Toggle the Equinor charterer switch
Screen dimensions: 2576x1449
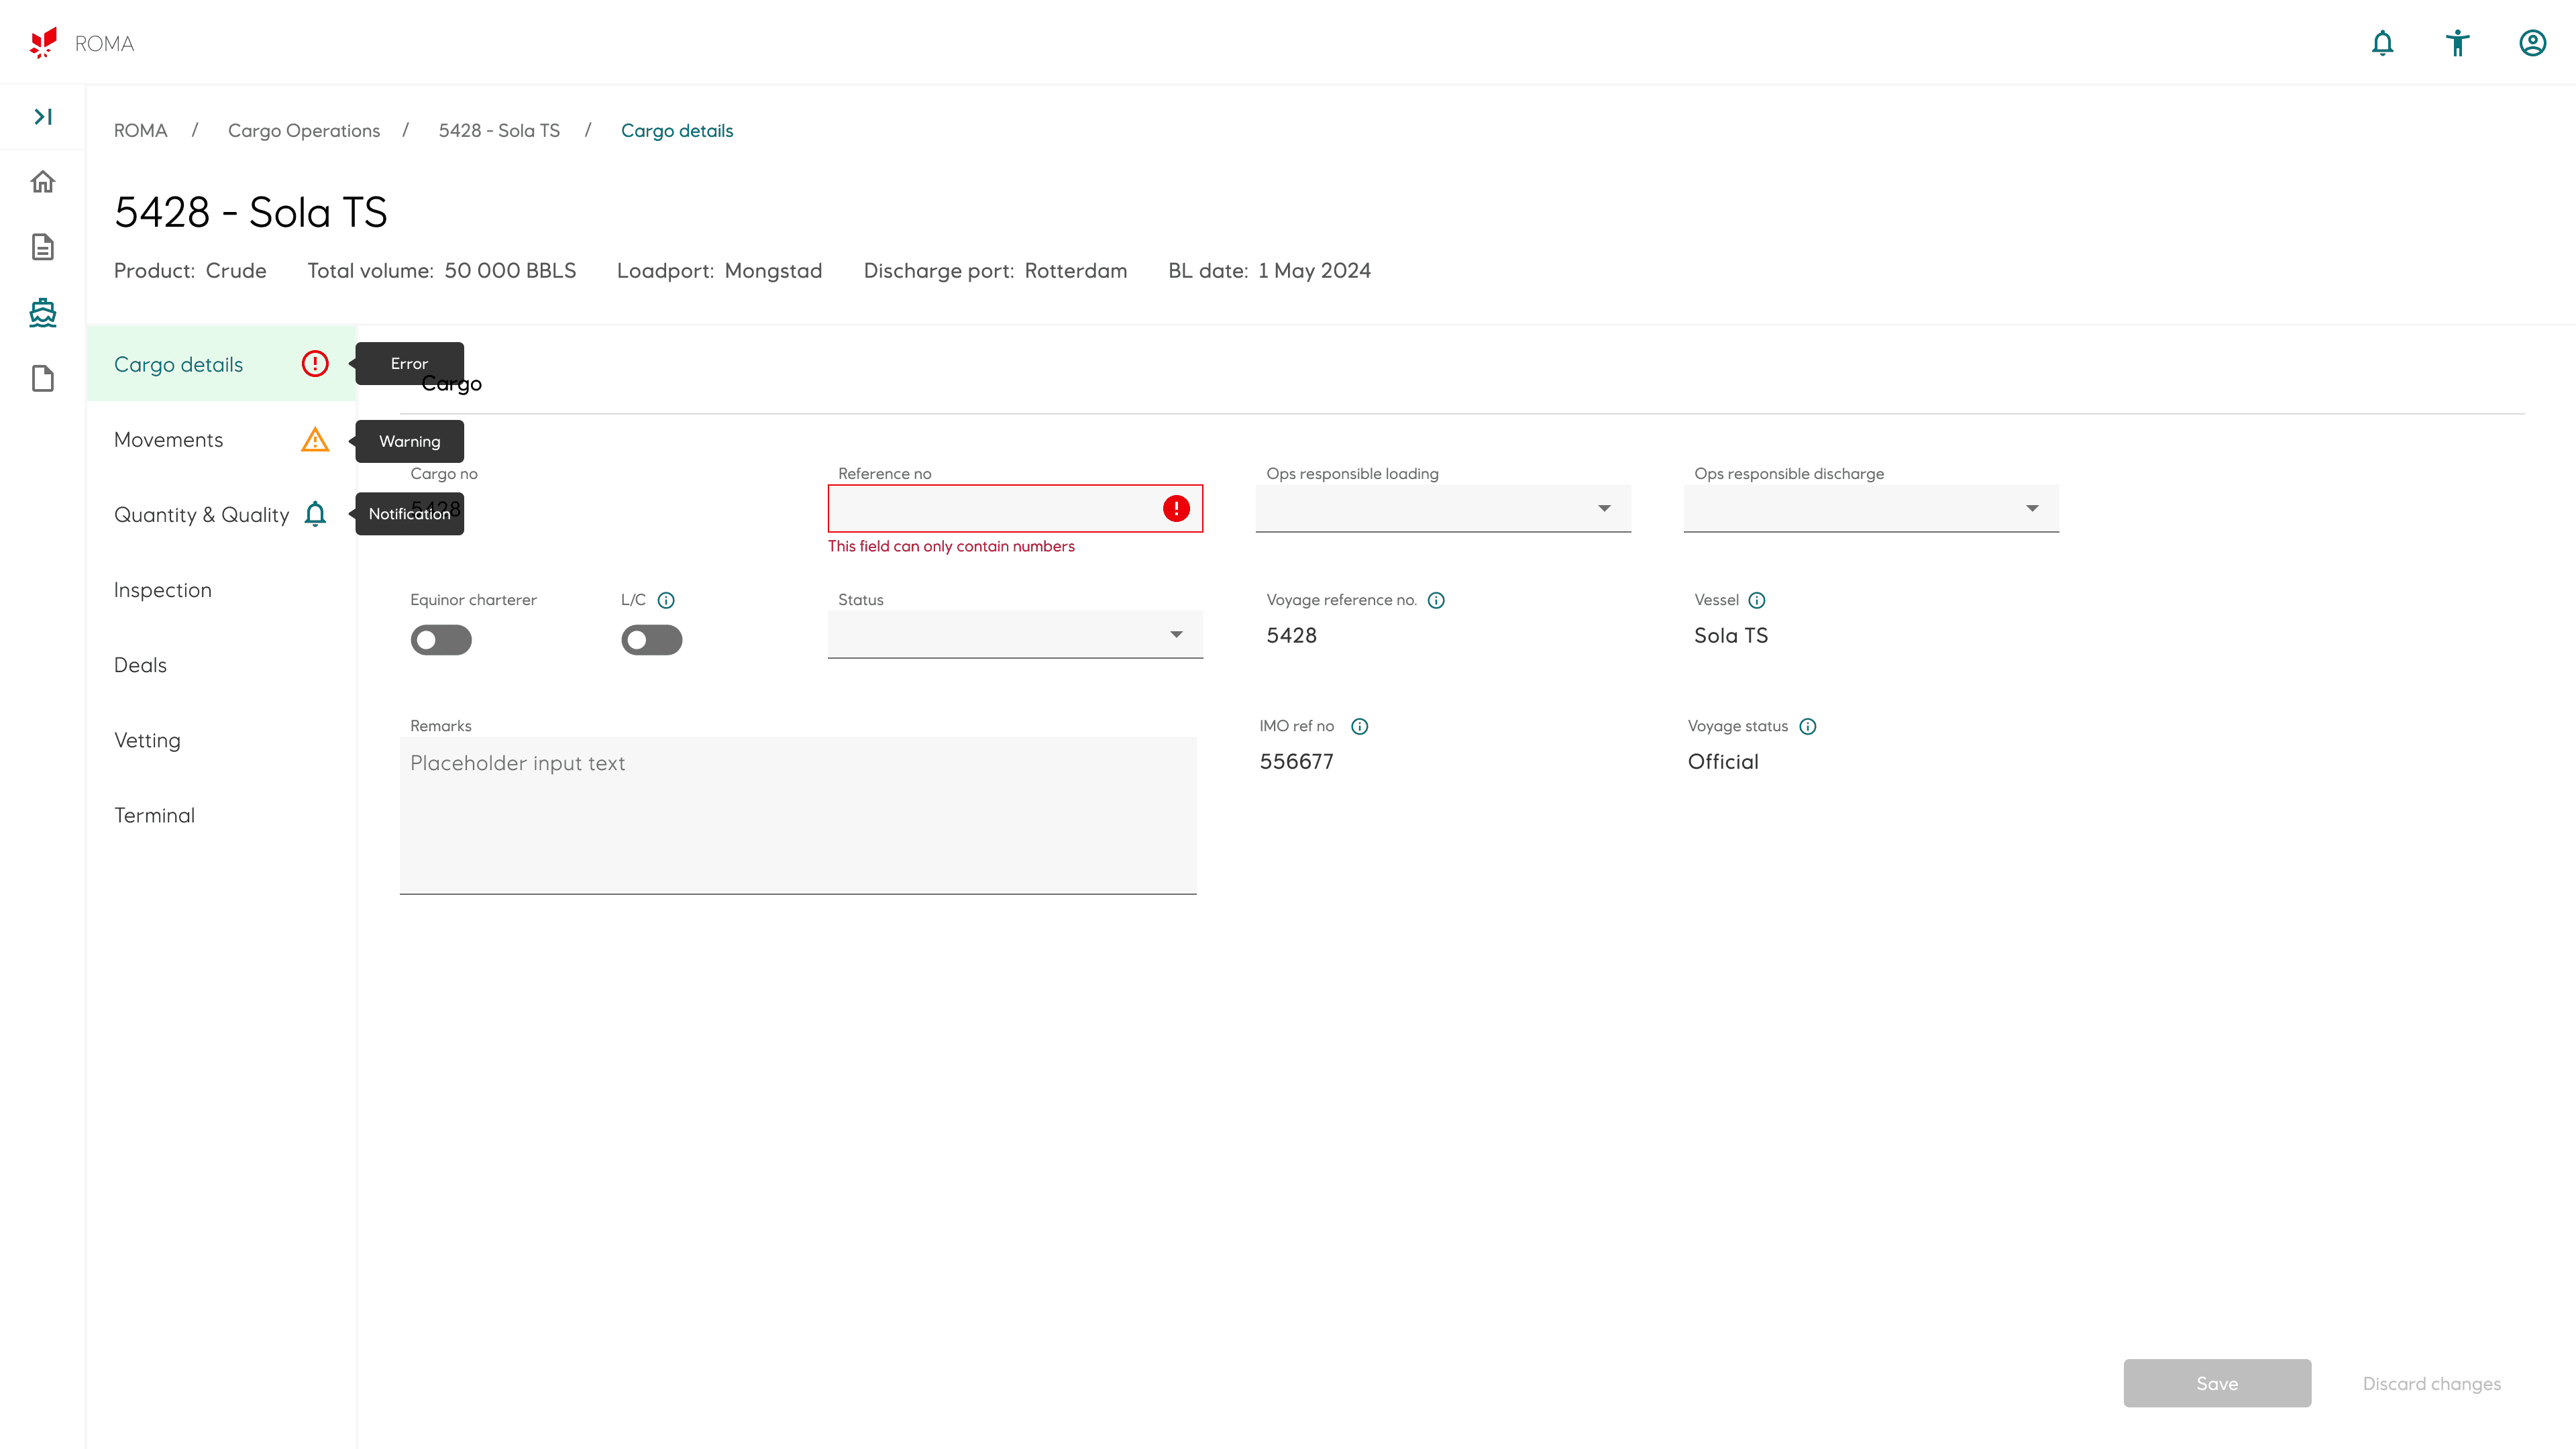tap(441, 640)
